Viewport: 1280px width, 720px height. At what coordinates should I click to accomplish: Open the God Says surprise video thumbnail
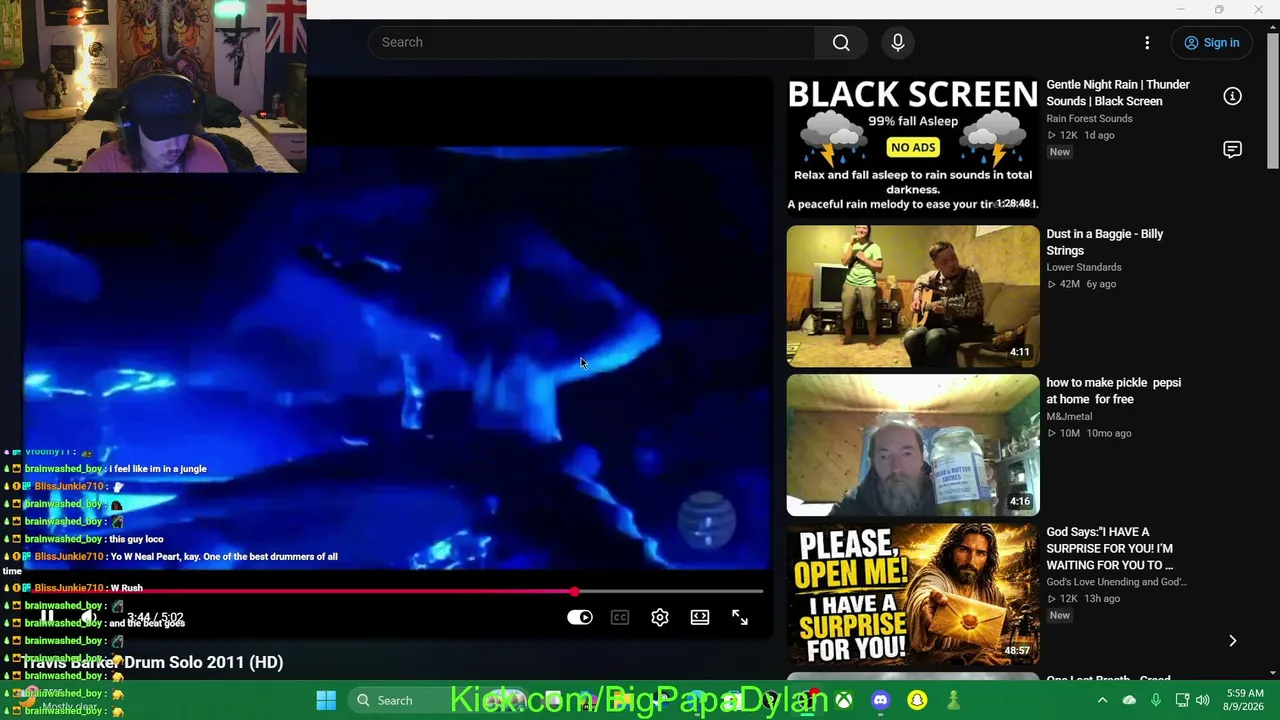tap(913, 594)
